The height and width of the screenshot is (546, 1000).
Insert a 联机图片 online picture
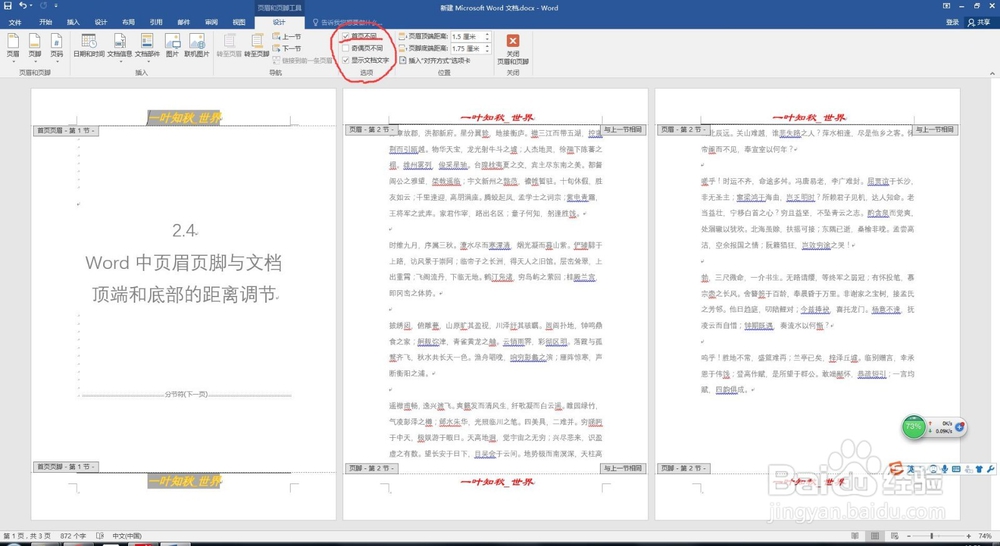197,47
